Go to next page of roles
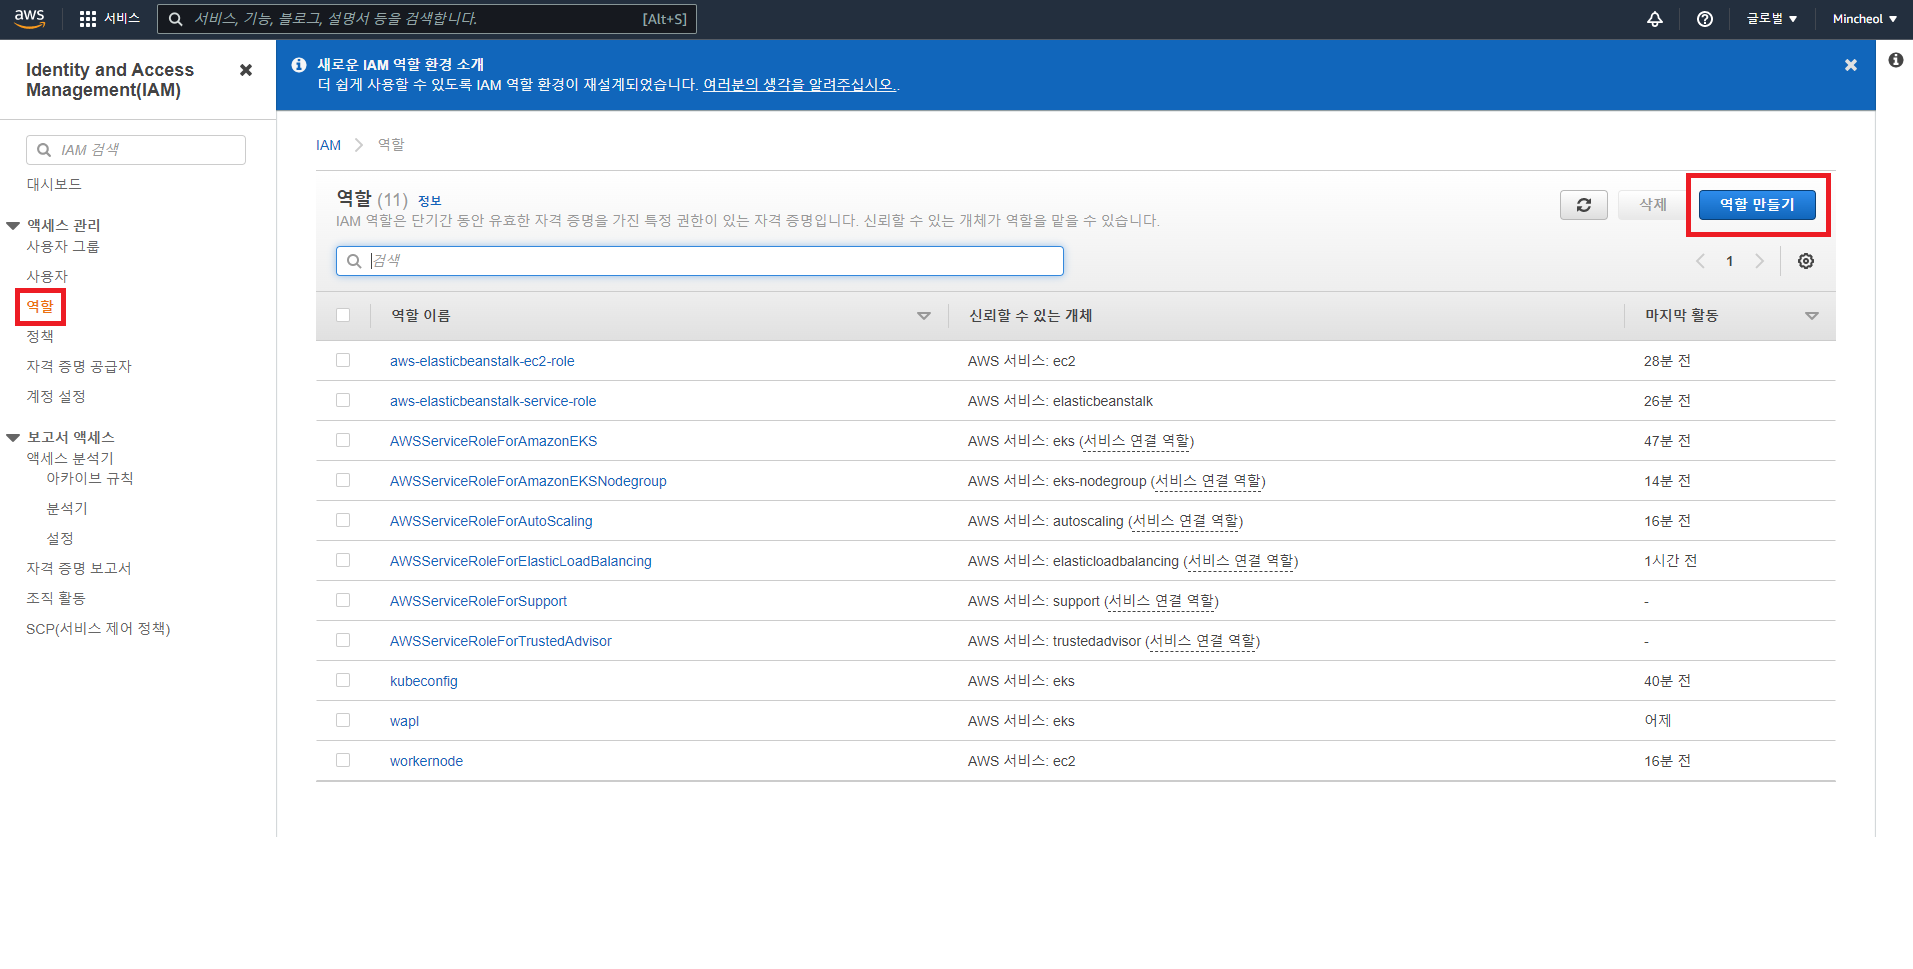Viewport: 1913px width, 969px height. pyautogui.click(x=1759, y=261)
